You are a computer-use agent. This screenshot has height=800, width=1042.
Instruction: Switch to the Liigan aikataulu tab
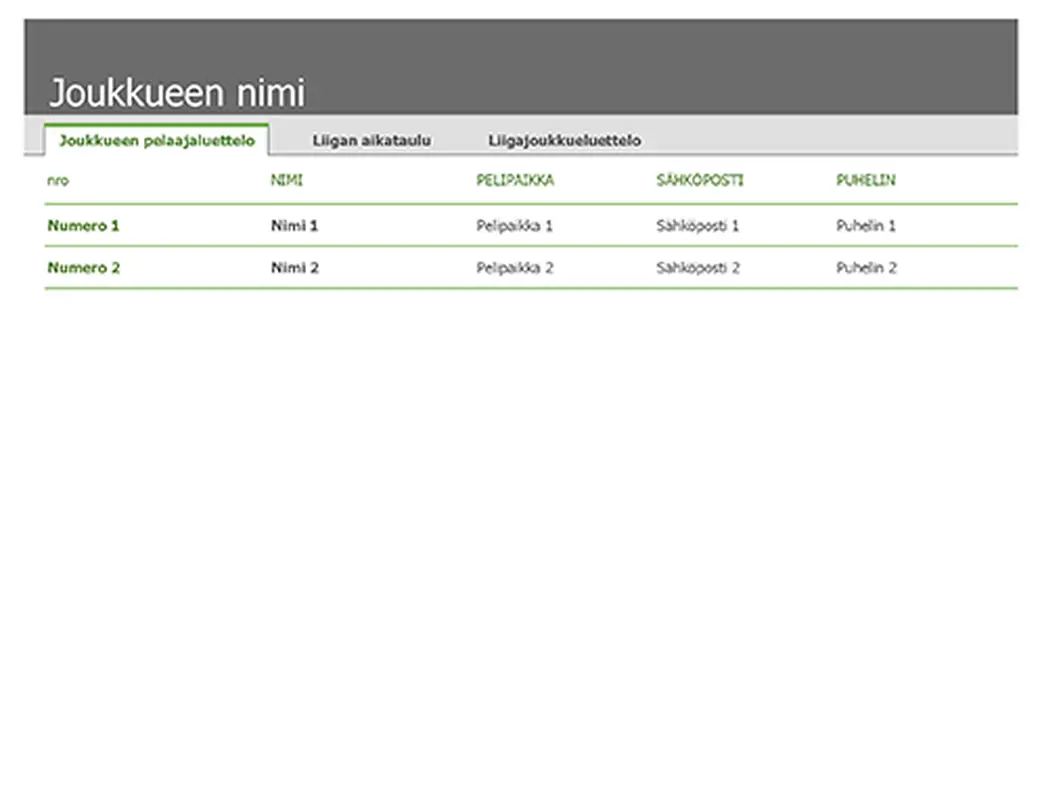[371, 140]
